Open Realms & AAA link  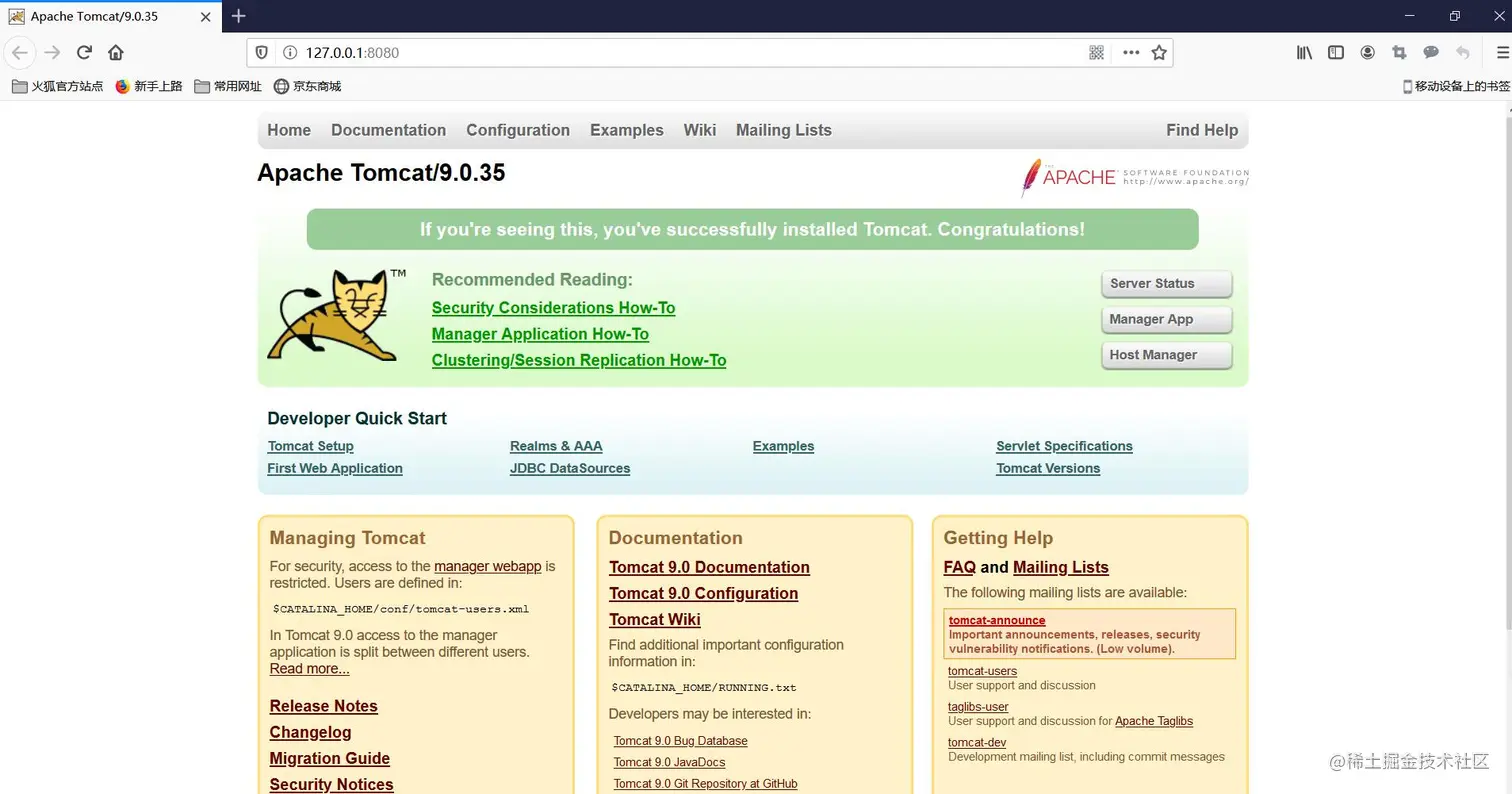tap(556, 446)
